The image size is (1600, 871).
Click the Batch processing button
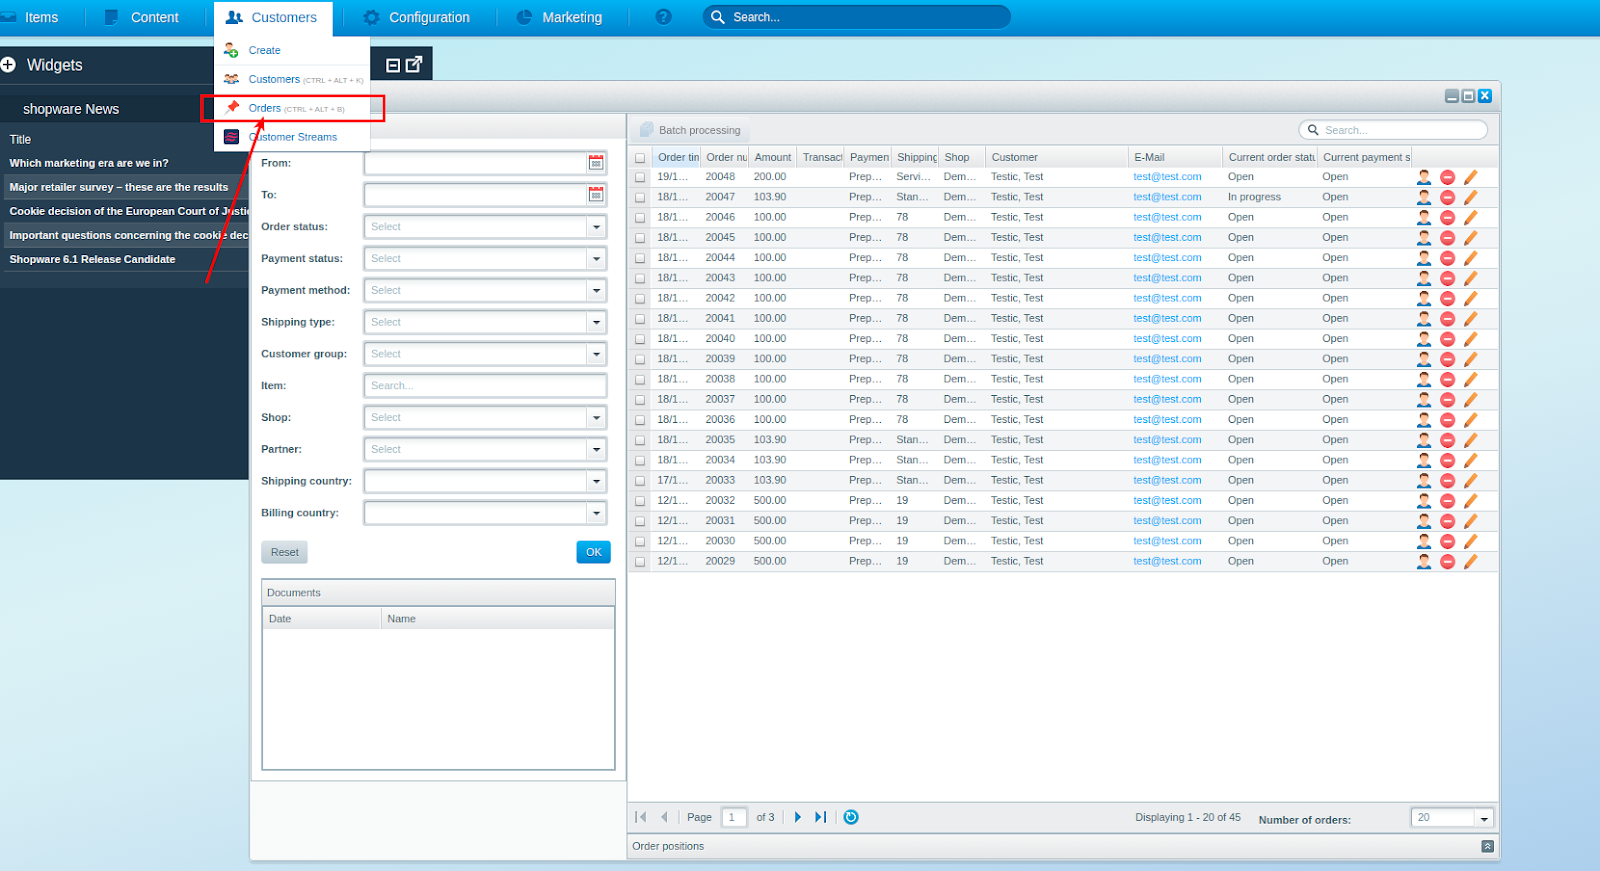click(x=691, y=130)
